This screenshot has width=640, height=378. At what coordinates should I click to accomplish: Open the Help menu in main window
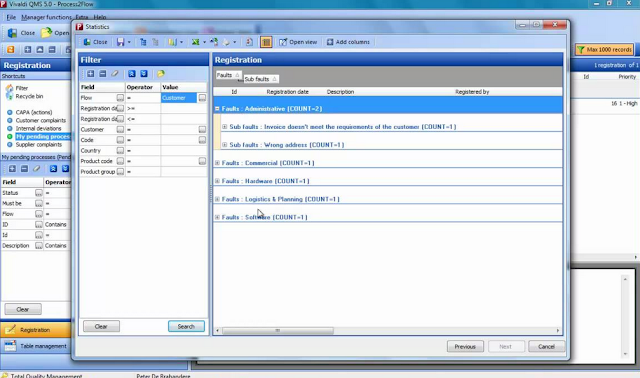(x=100, y=17)
